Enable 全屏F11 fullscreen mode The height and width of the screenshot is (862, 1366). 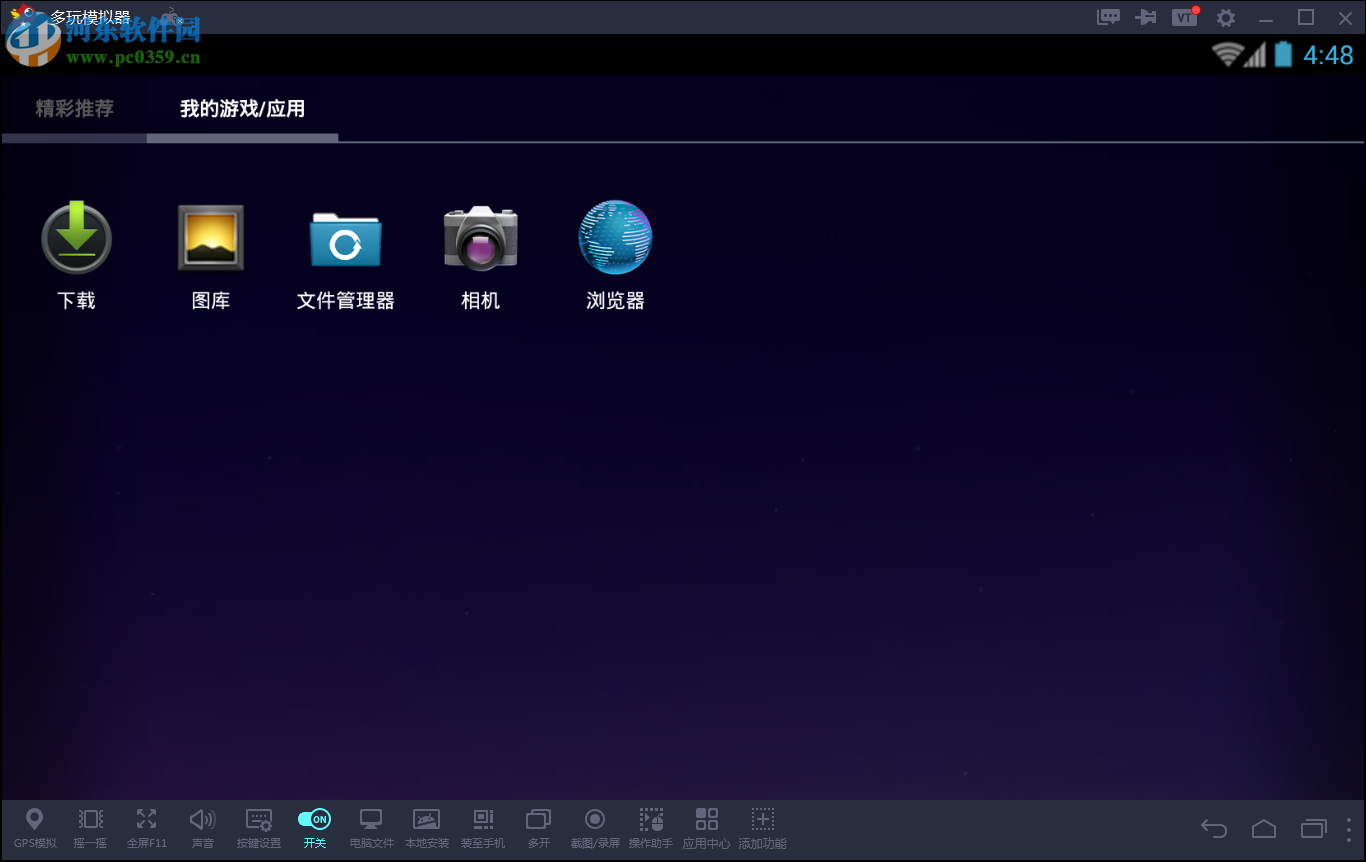click(146, 828)
